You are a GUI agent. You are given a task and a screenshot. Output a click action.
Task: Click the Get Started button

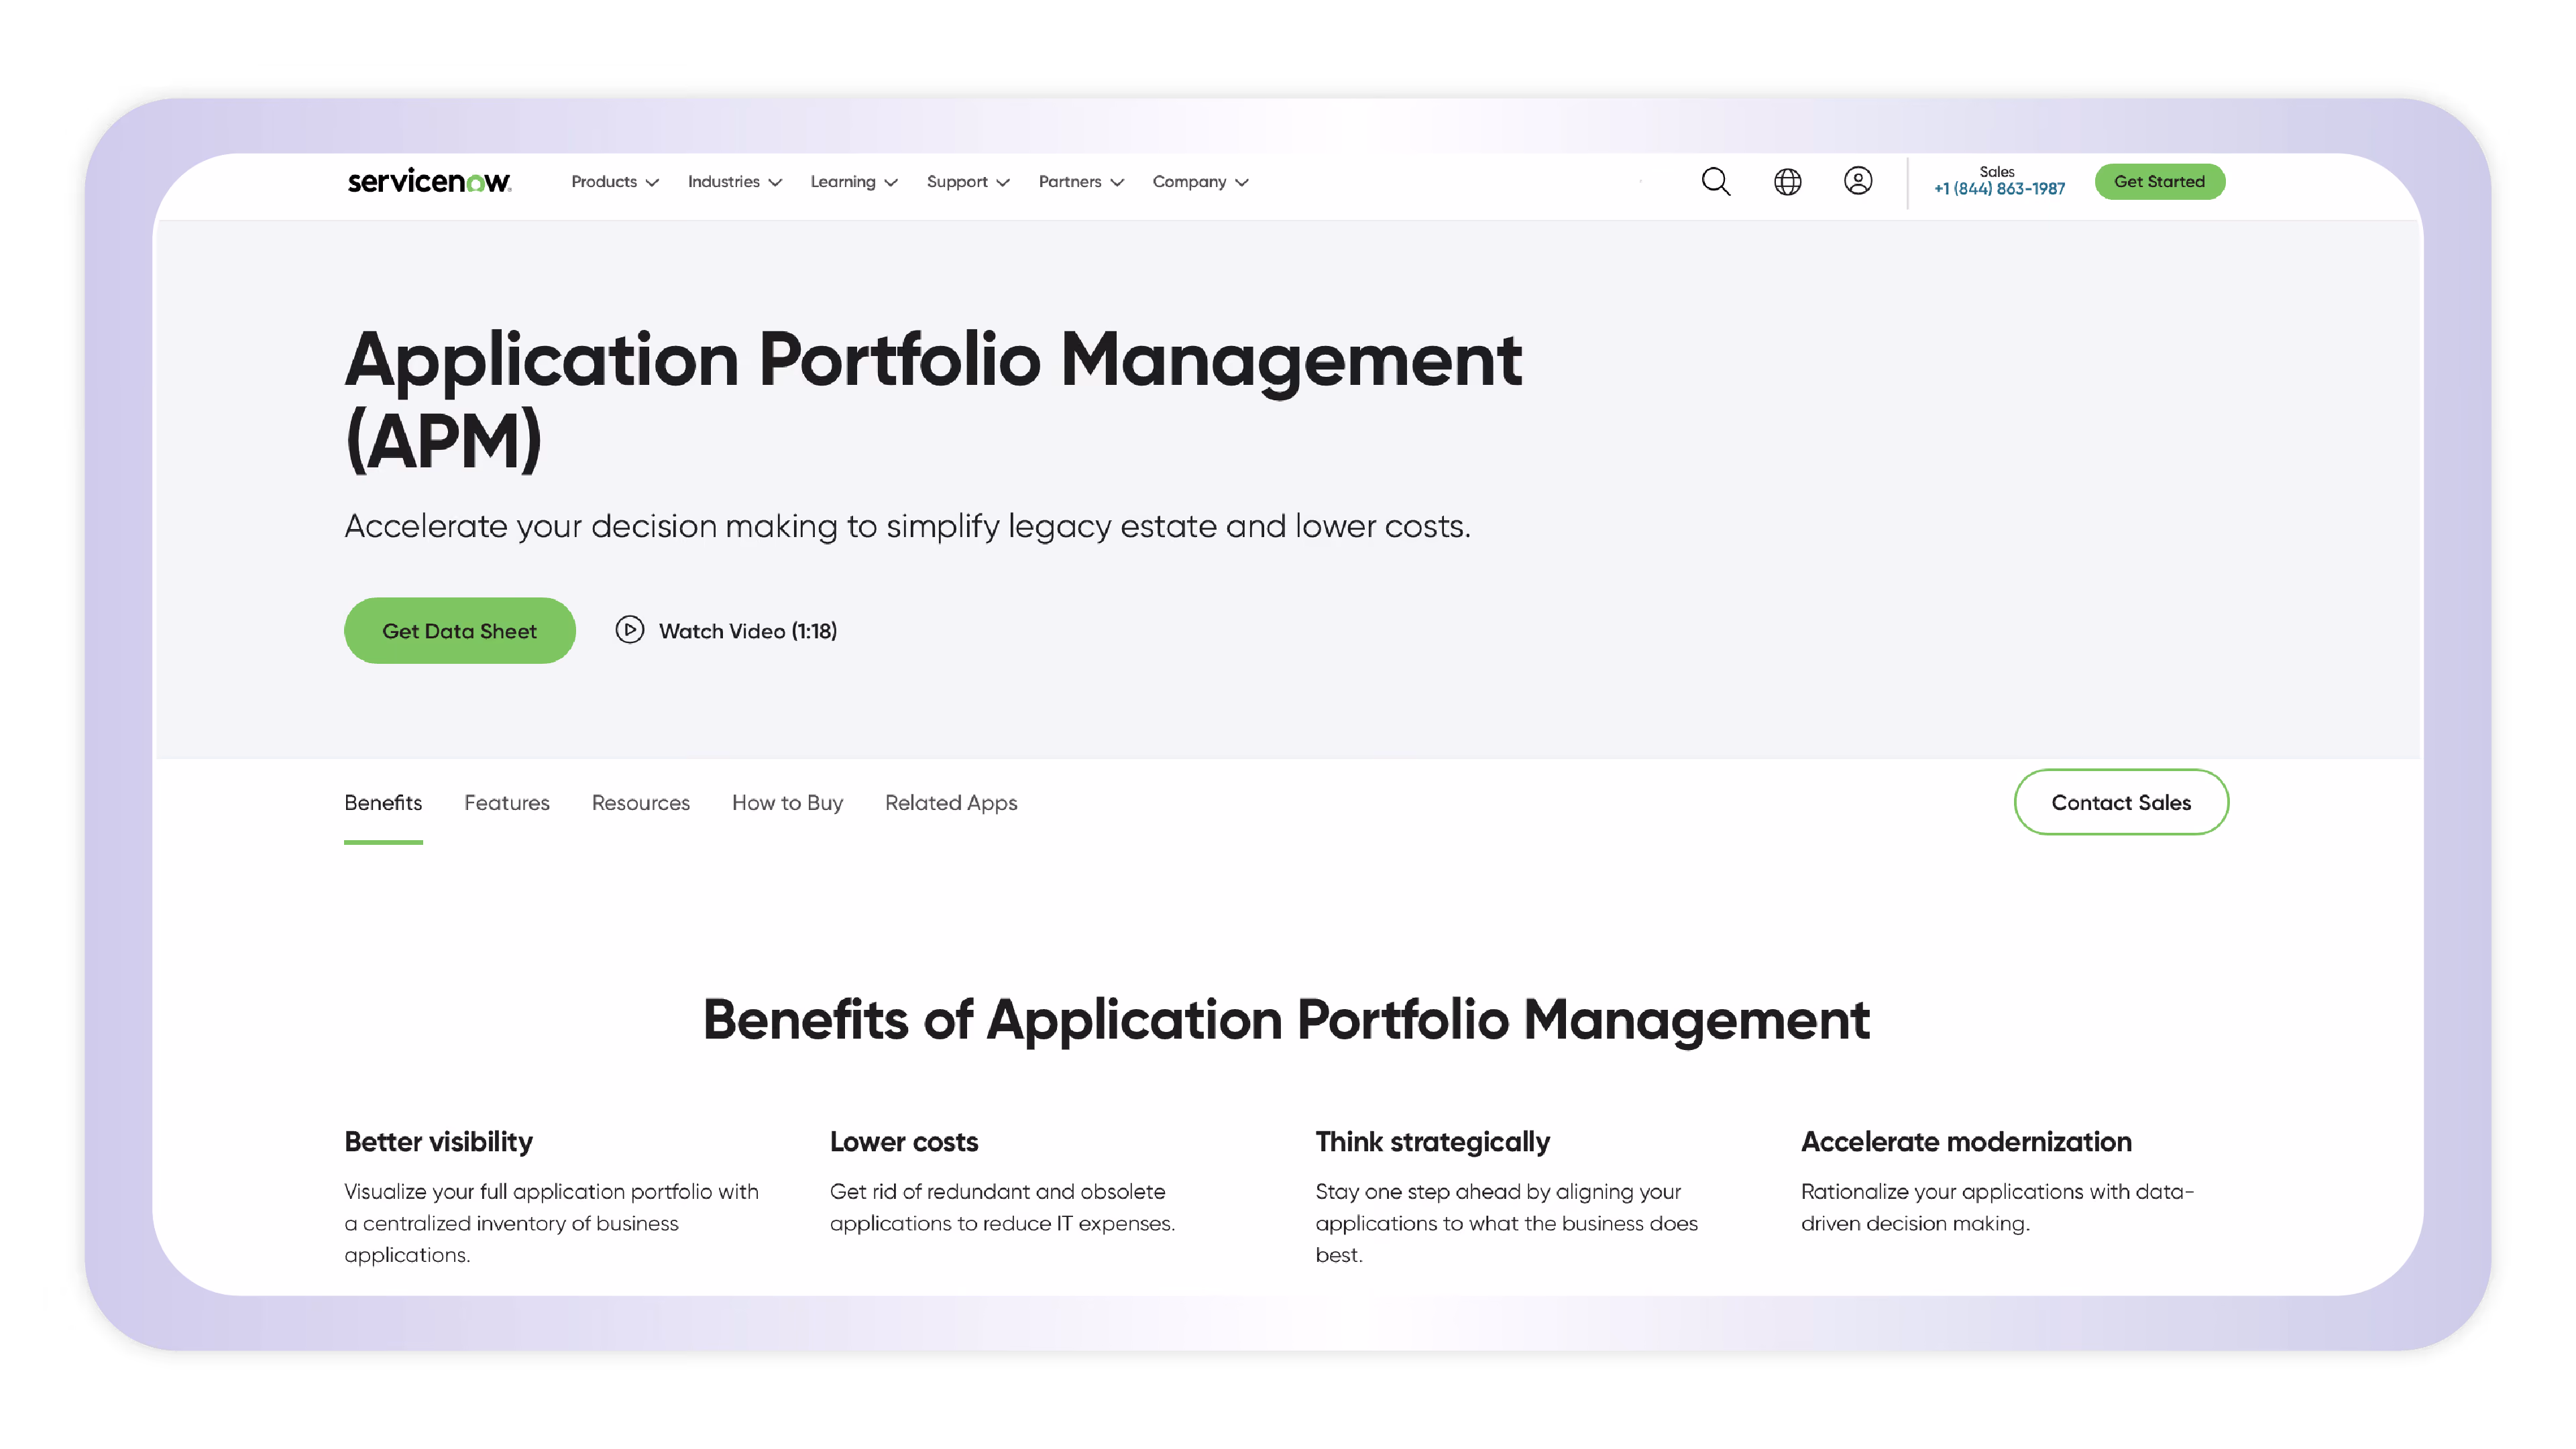coord(2159,182)
